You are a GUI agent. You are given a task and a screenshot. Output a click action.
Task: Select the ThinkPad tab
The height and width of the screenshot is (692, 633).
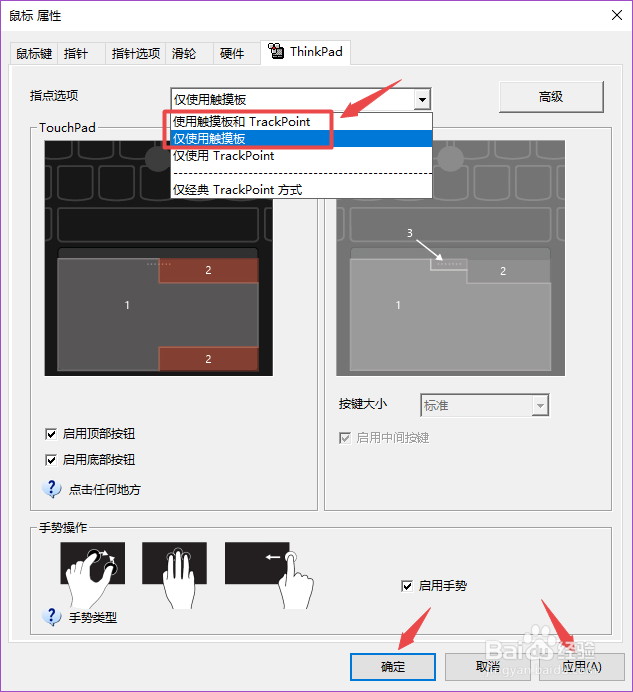pos(305,52)
